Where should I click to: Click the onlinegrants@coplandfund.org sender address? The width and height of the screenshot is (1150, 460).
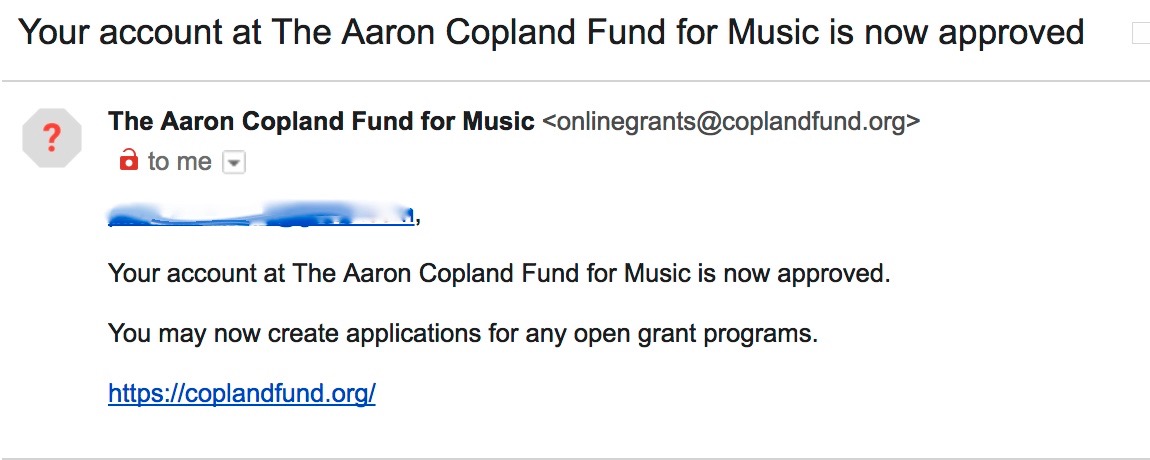click(x=731, y=121)
